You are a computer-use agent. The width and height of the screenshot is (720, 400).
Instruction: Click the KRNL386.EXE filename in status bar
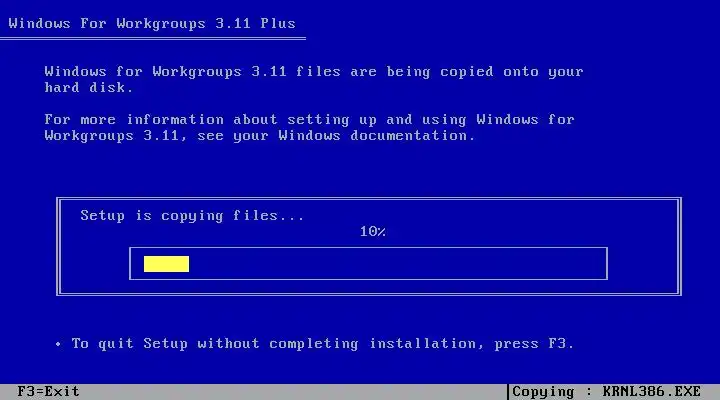click(652, 392)
